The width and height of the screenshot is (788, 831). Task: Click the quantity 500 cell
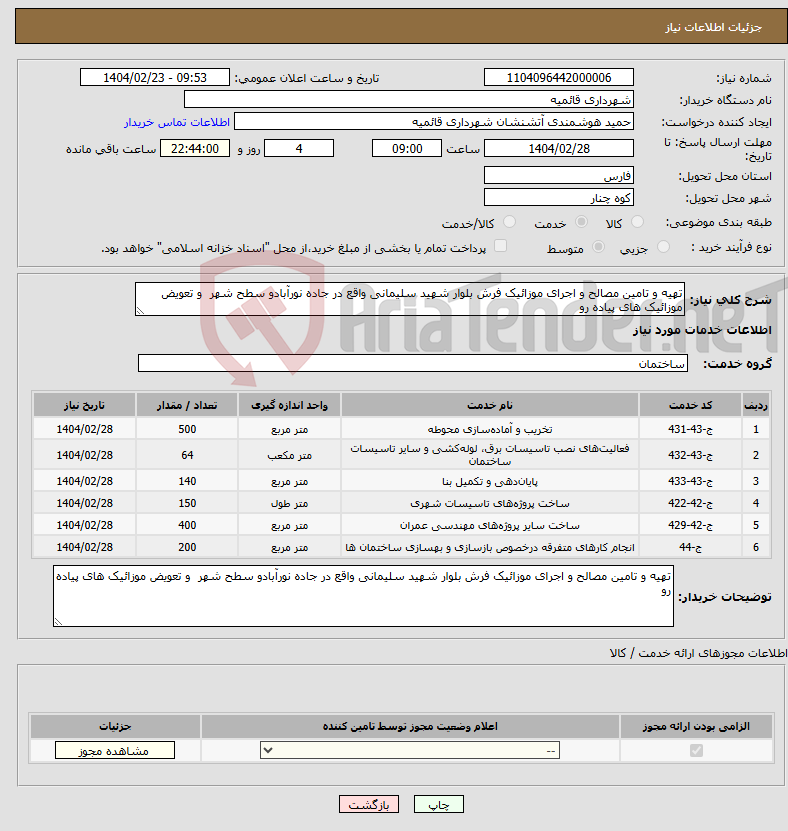coord(187,429)
